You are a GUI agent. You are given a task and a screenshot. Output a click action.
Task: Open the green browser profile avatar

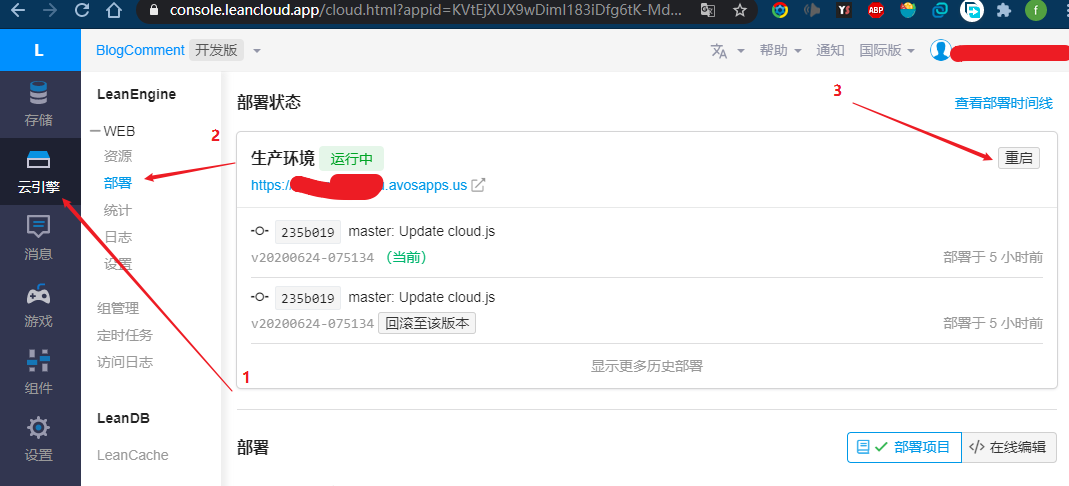point(1036,10)
